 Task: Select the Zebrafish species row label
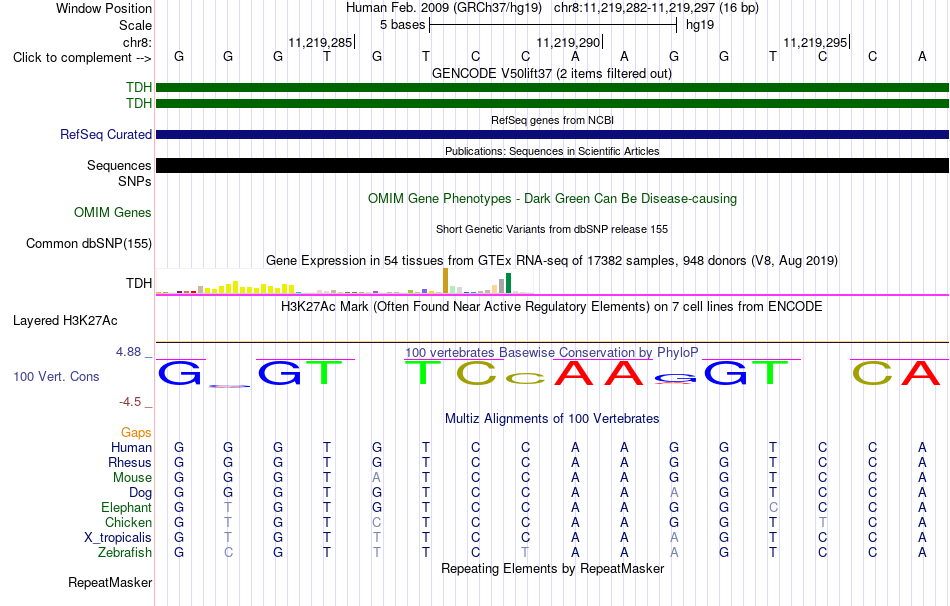[125, 552]
